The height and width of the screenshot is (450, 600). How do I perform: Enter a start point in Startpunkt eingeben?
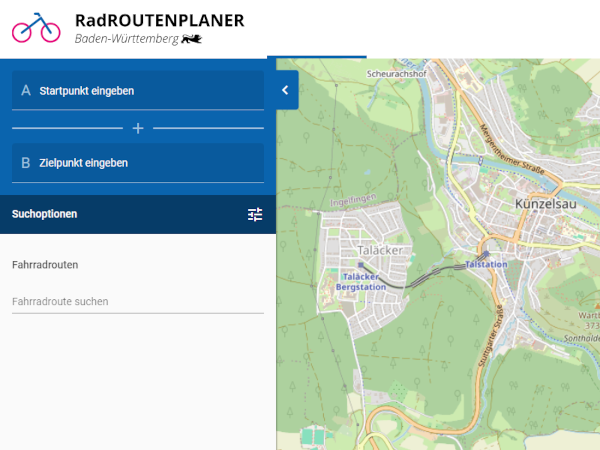click(140, 91)
